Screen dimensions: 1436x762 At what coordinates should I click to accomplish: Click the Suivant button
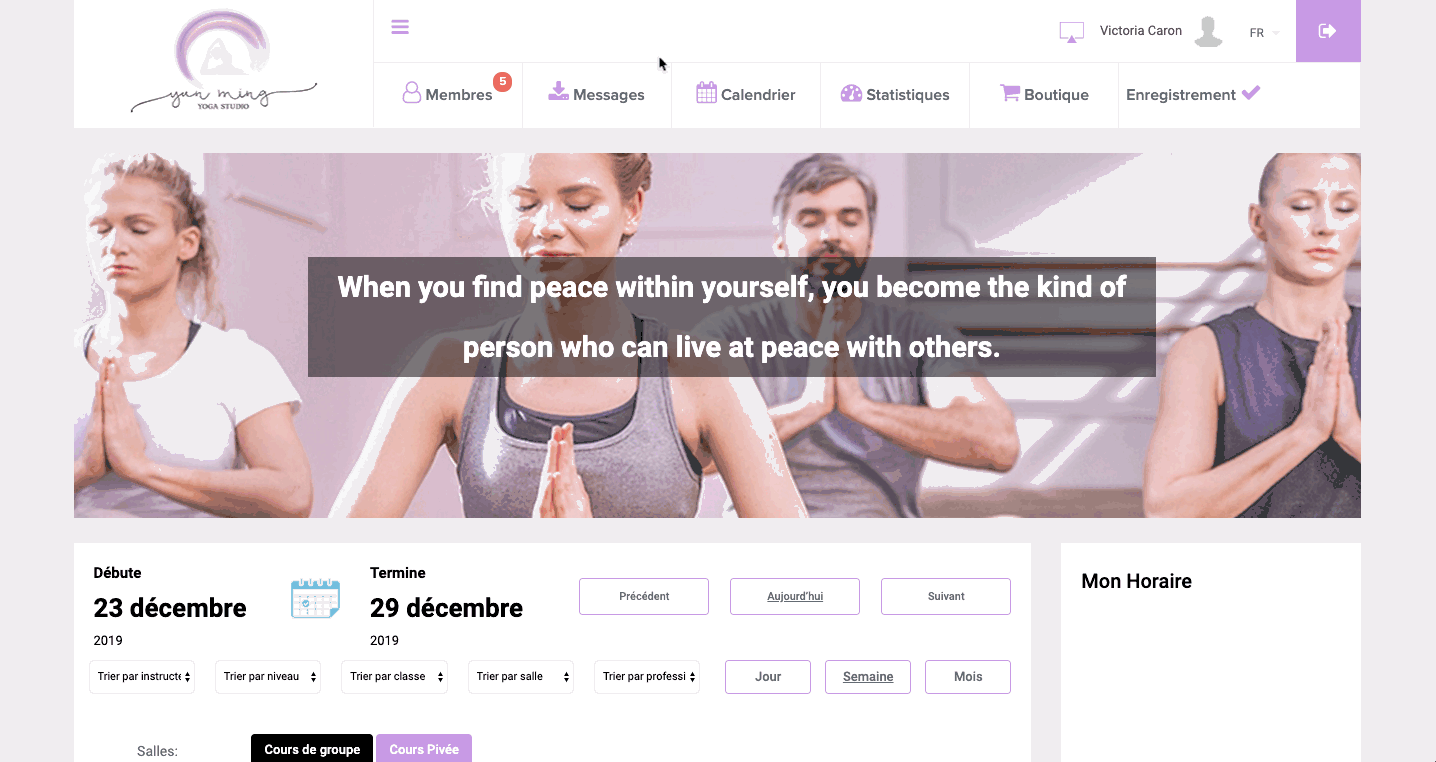pos(946,596)
